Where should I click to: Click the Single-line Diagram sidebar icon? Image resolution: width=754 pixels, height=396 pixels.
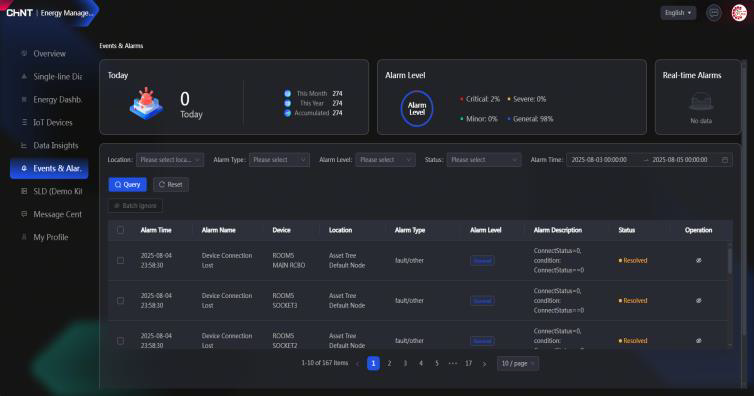point(24,76)
